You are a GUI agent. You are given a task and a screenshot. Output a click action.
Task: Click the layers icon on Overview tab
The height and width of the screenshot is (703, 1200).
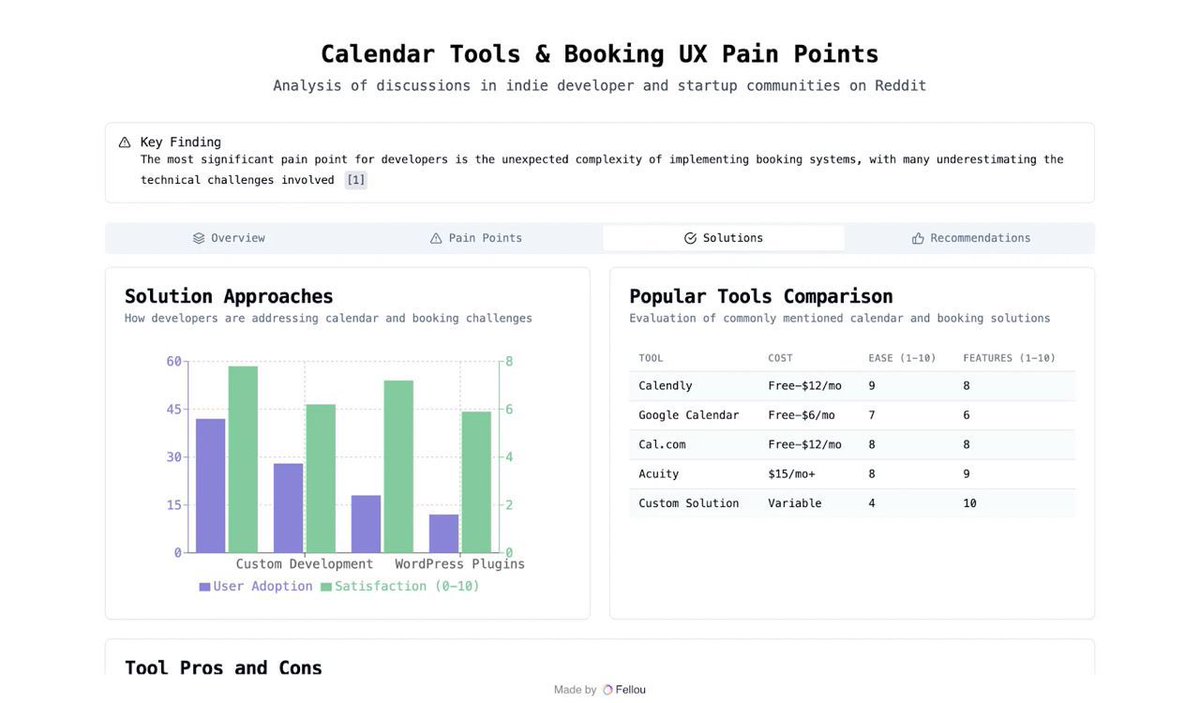tap(199, 238)
